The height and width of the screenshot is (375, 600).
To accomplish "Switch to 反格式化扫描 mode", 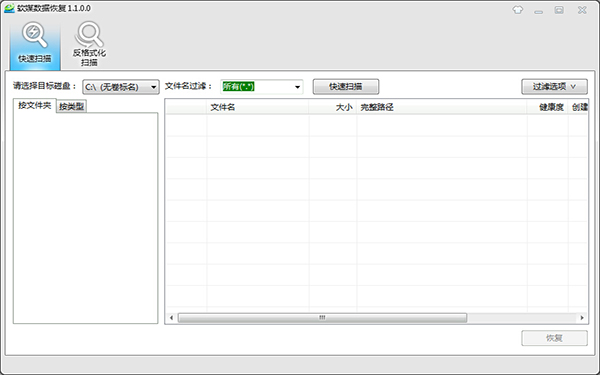I will [89, 44].
